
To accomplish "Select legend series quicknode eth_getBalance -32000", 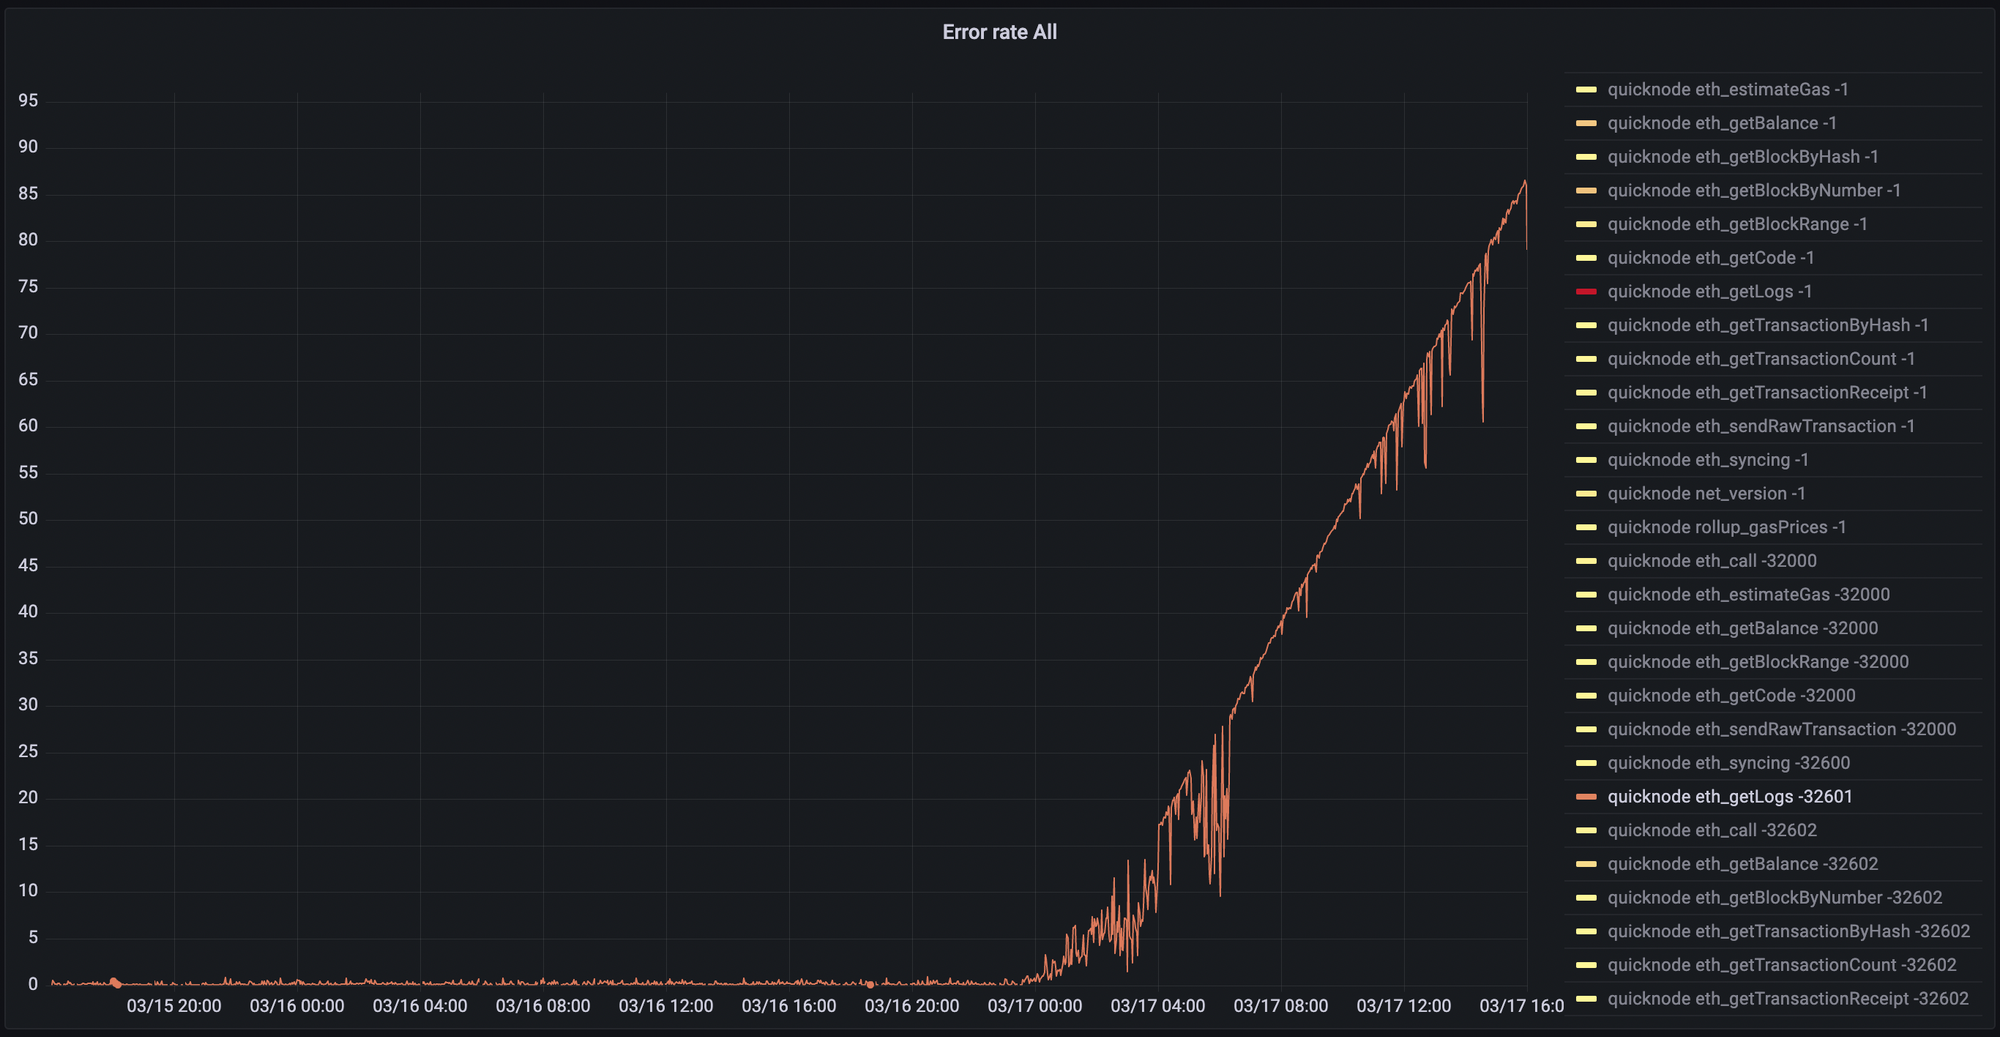I will pos(1742,628).
